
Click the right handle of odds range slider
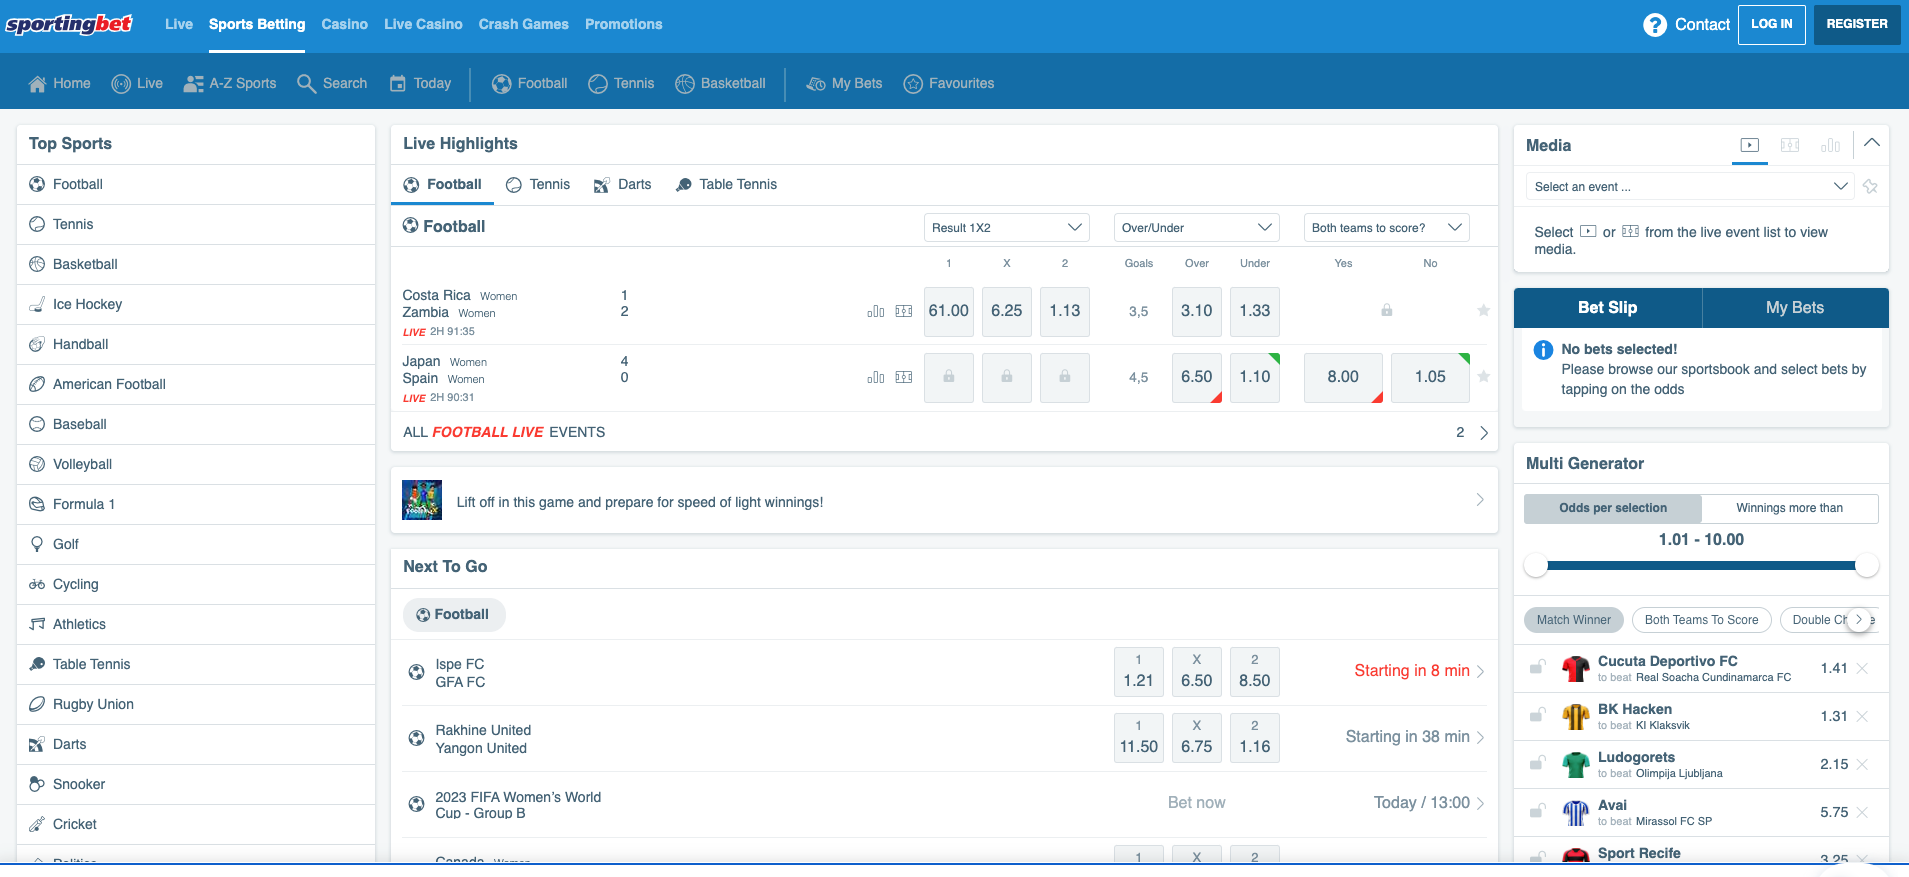pos(1866,566)
